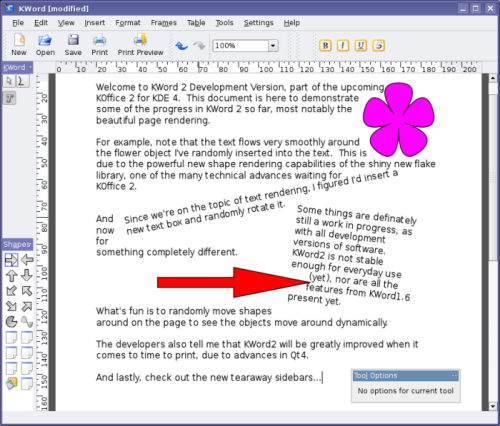Click the rotated 'Since we're on the topic' text box
Viewport: 500px width, 426px height.
(x=261, y=202)
